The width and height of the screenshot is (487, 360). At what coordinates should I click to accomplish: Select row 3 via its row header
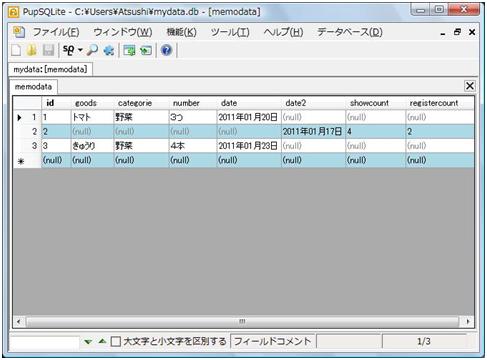27,146
